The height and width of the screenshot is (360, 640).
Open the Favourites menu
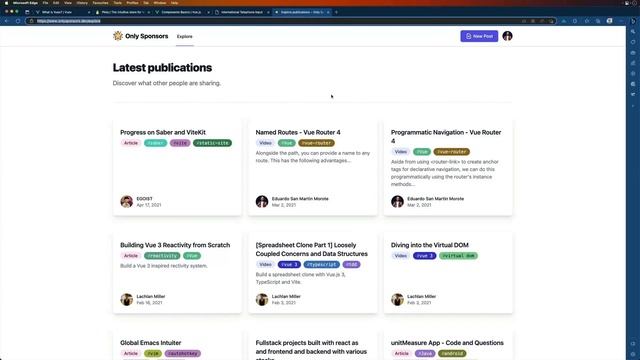[100, 3]
